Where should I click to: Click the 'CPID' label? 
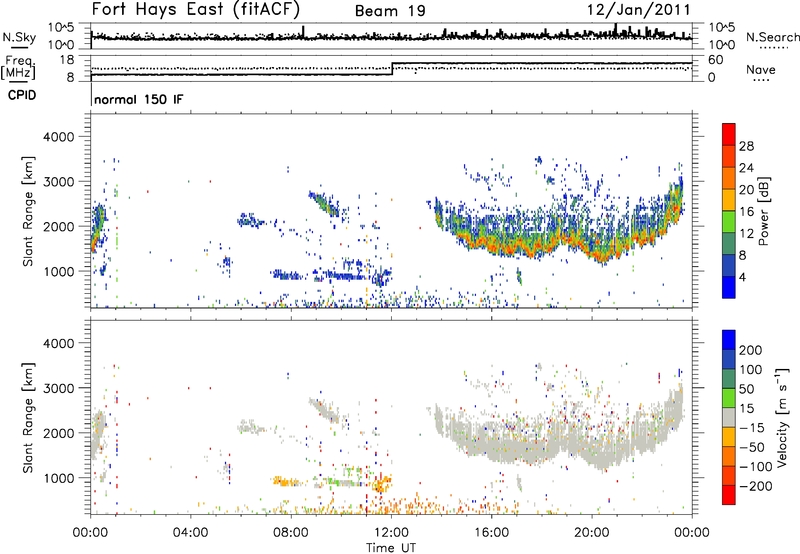click(22, 95)
